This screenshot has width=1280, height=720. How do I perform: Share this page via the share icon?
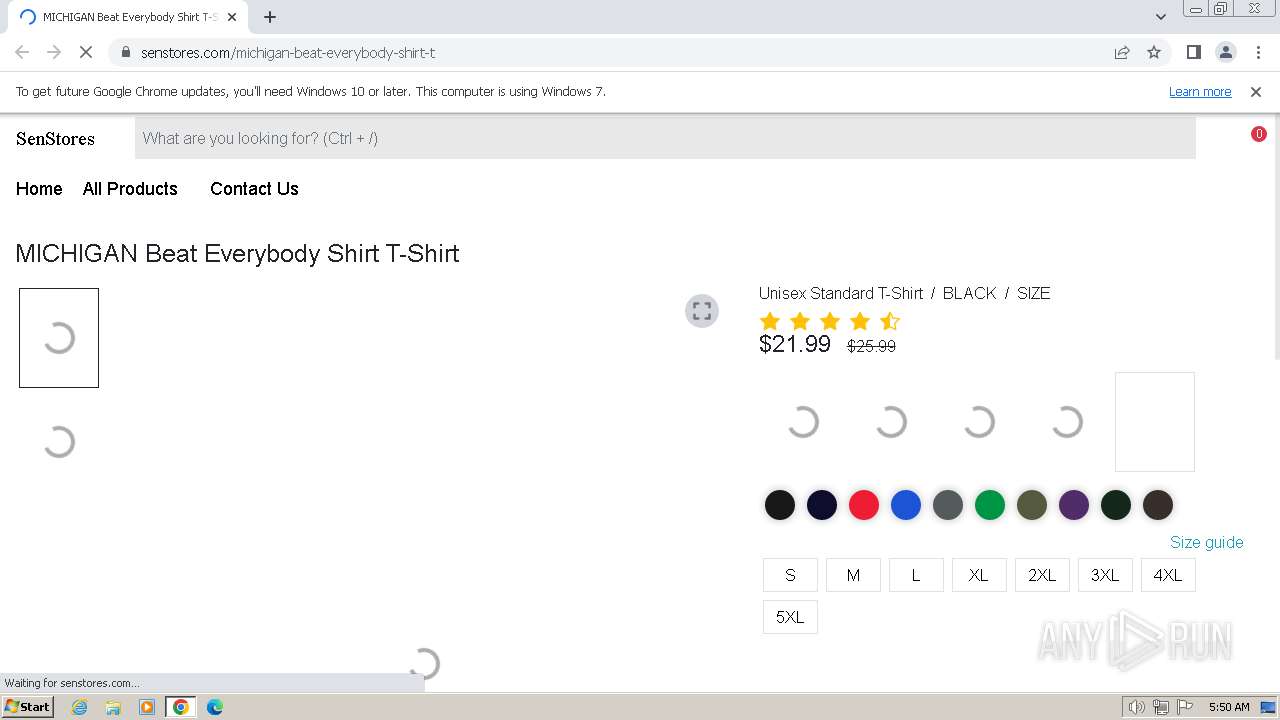coord(1122,52)
